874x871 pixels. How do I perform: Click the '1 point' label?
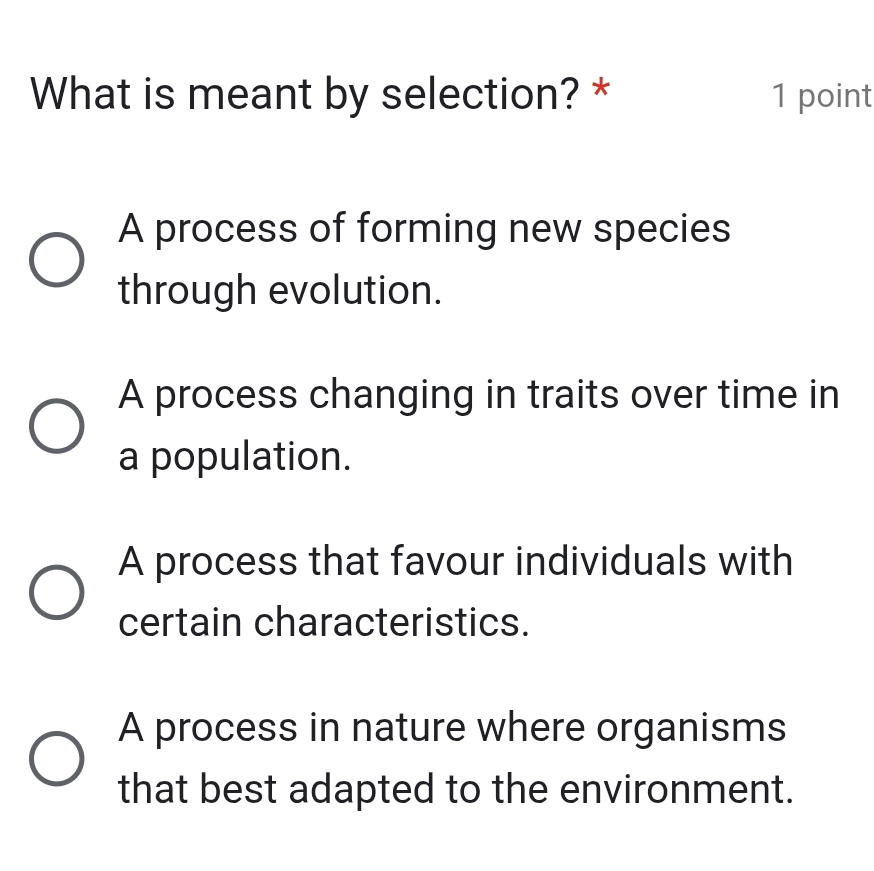(x=822, y=95)
